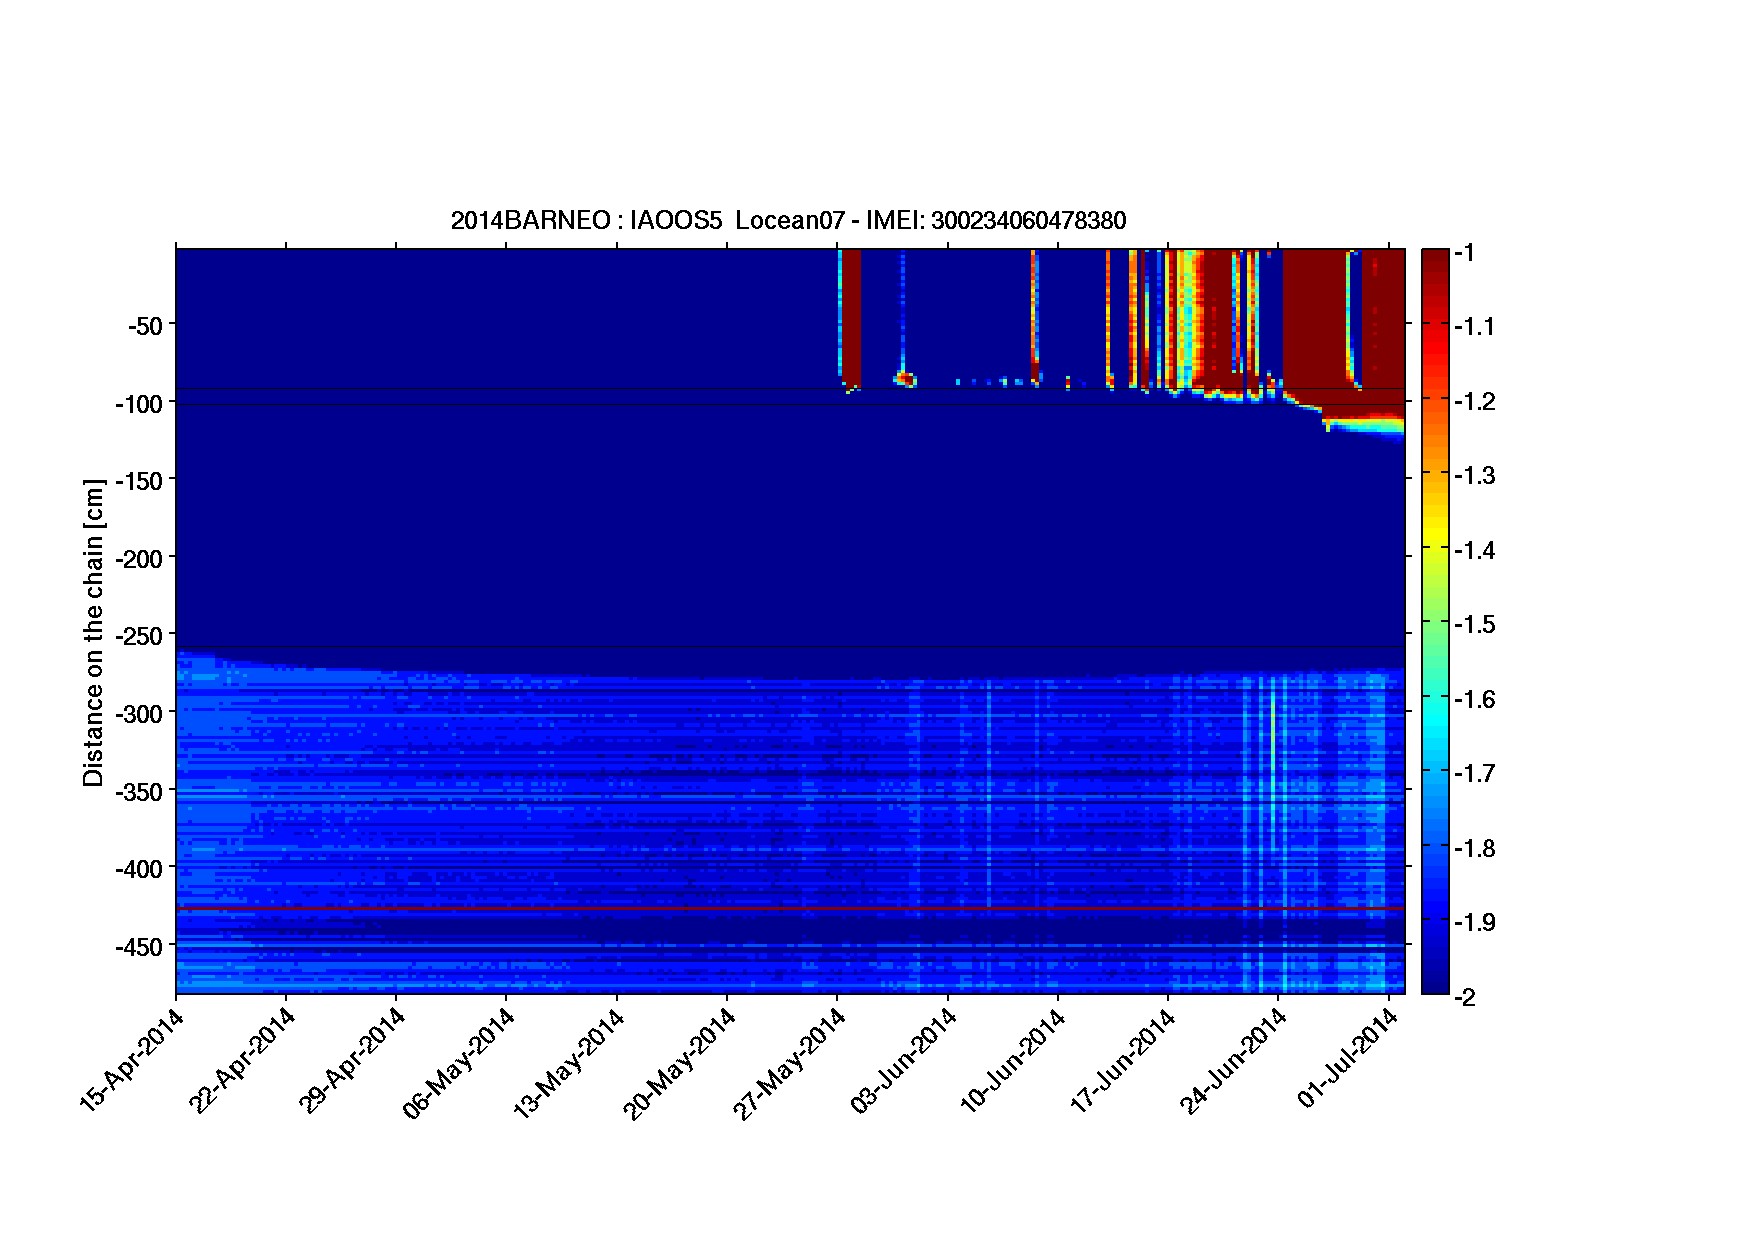Click the 27-May-2014 date tick label
Image resolution: width=1756 pixels, height=1243 pixels.
pyautogui.click(x=792, y=1062)
